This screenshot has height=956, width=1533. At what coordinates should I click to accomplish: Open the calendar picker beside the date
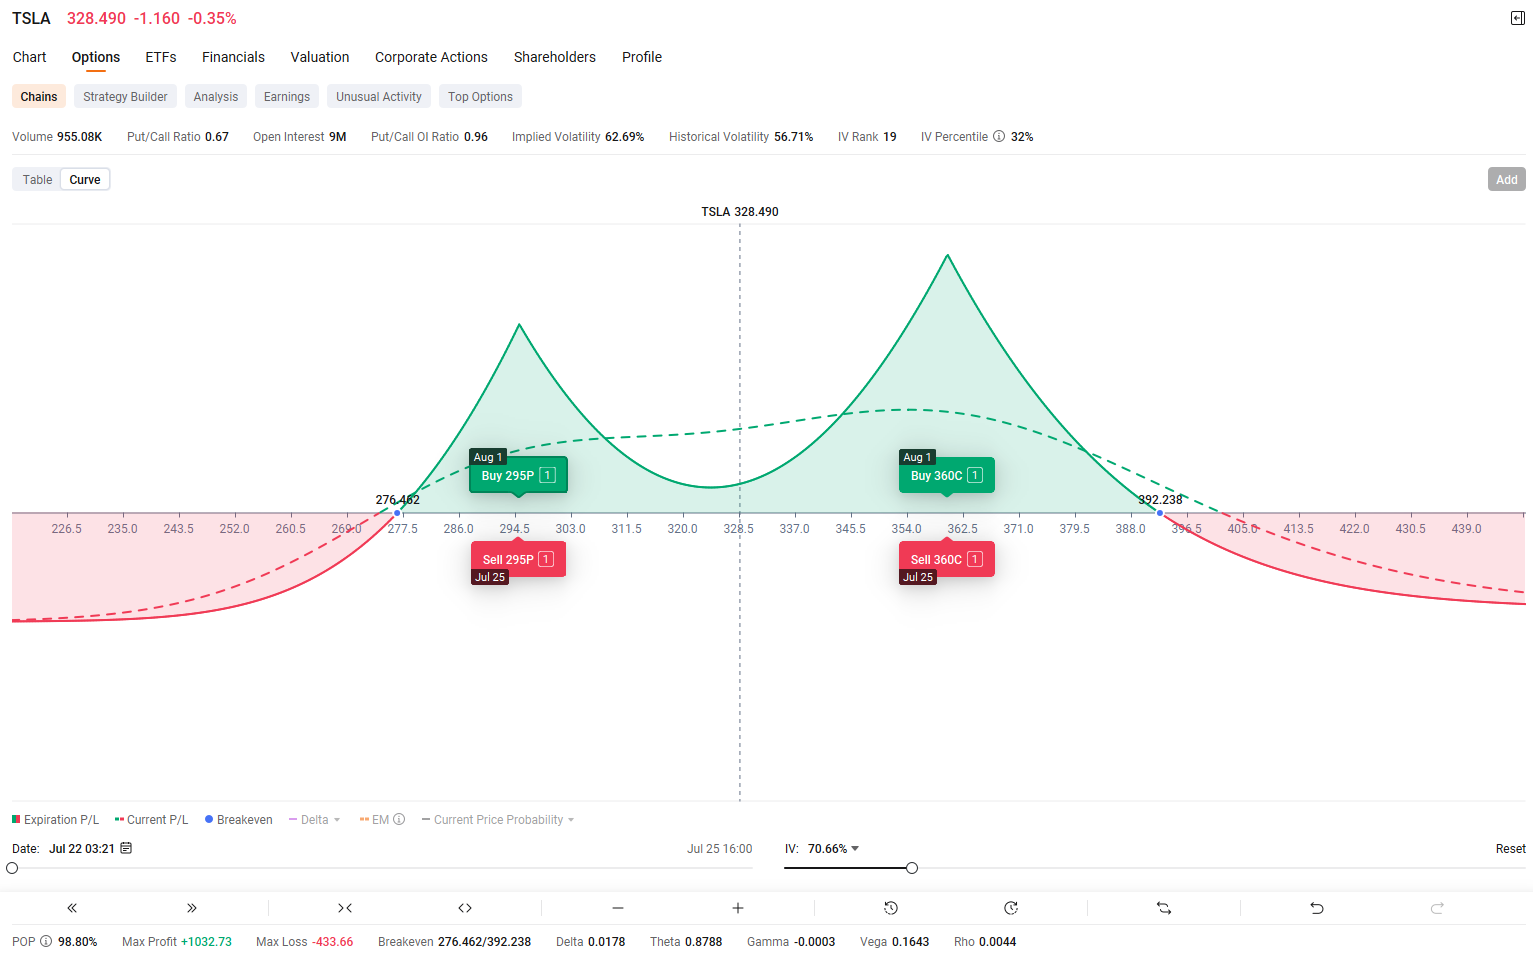click(x=126, y=848)
